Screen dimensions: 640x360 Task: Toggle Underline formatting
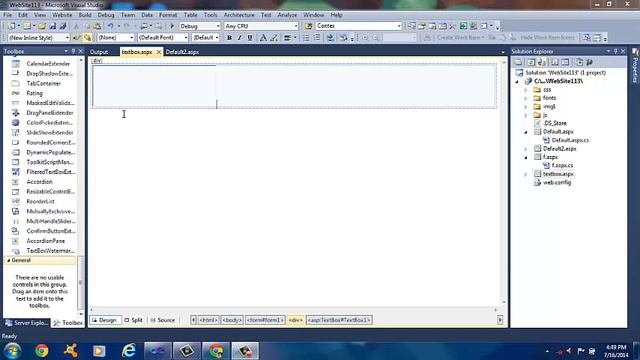(x=250, y=38)
